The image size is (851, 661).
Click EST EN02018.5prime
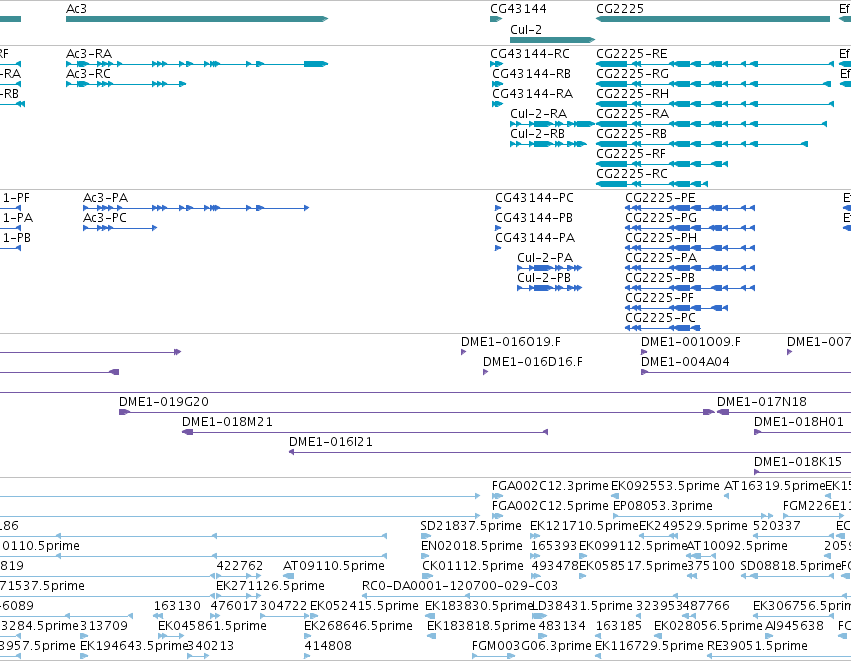(x=427, y=556)
